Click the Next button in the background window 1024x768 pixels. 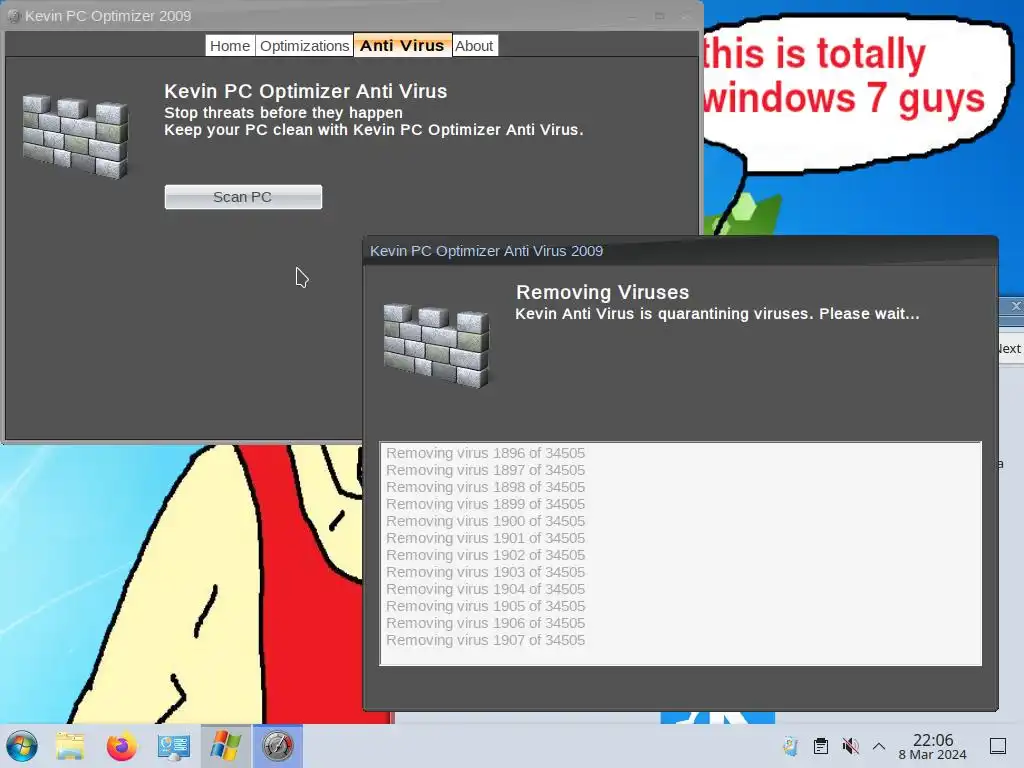[1010, 349]
